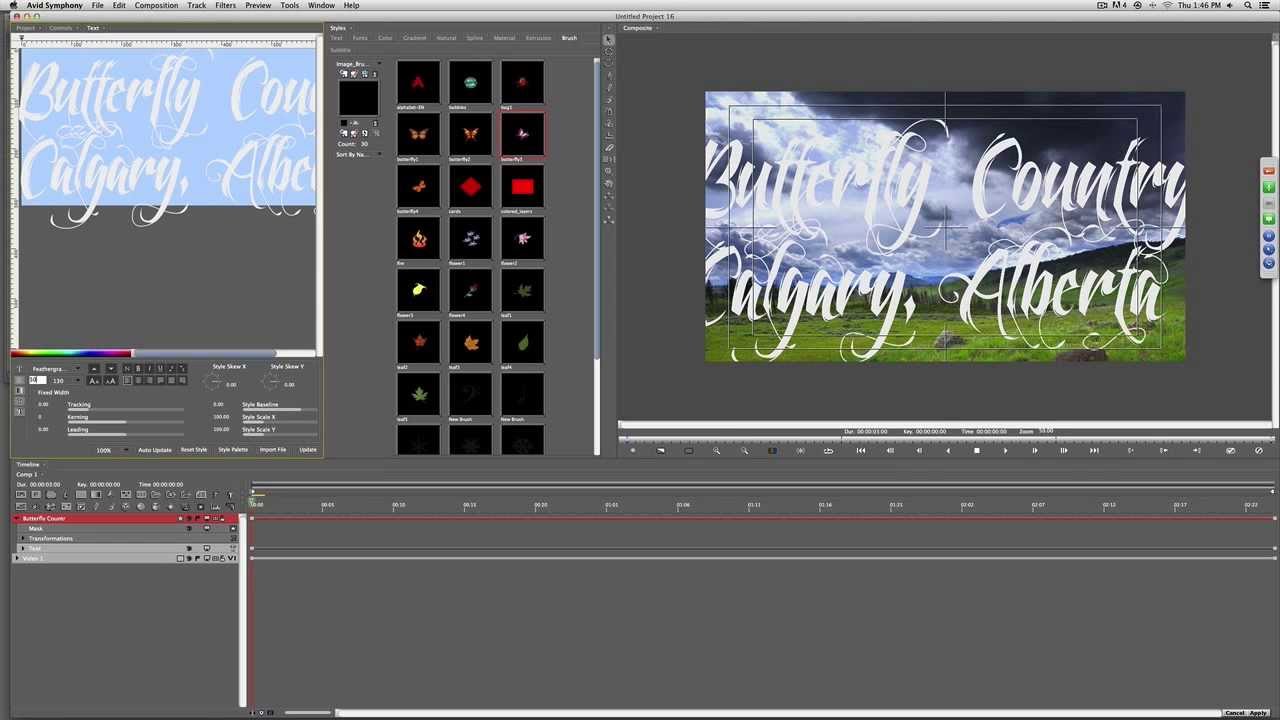Click the loop playback icon

828,451
